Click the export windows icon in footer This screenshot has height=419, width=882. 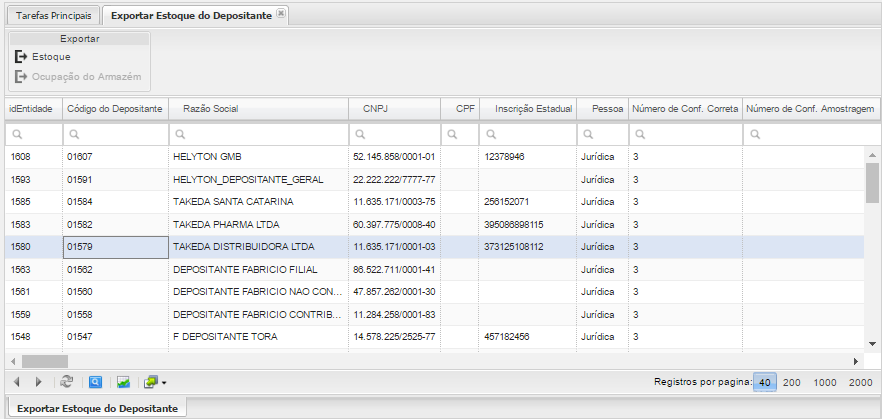(150, 382)
